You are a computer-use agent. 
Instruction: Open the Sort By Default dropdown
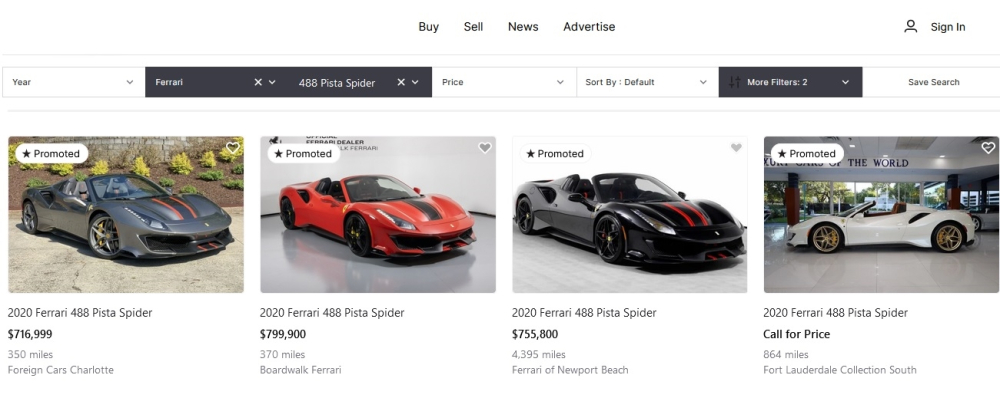647,82
